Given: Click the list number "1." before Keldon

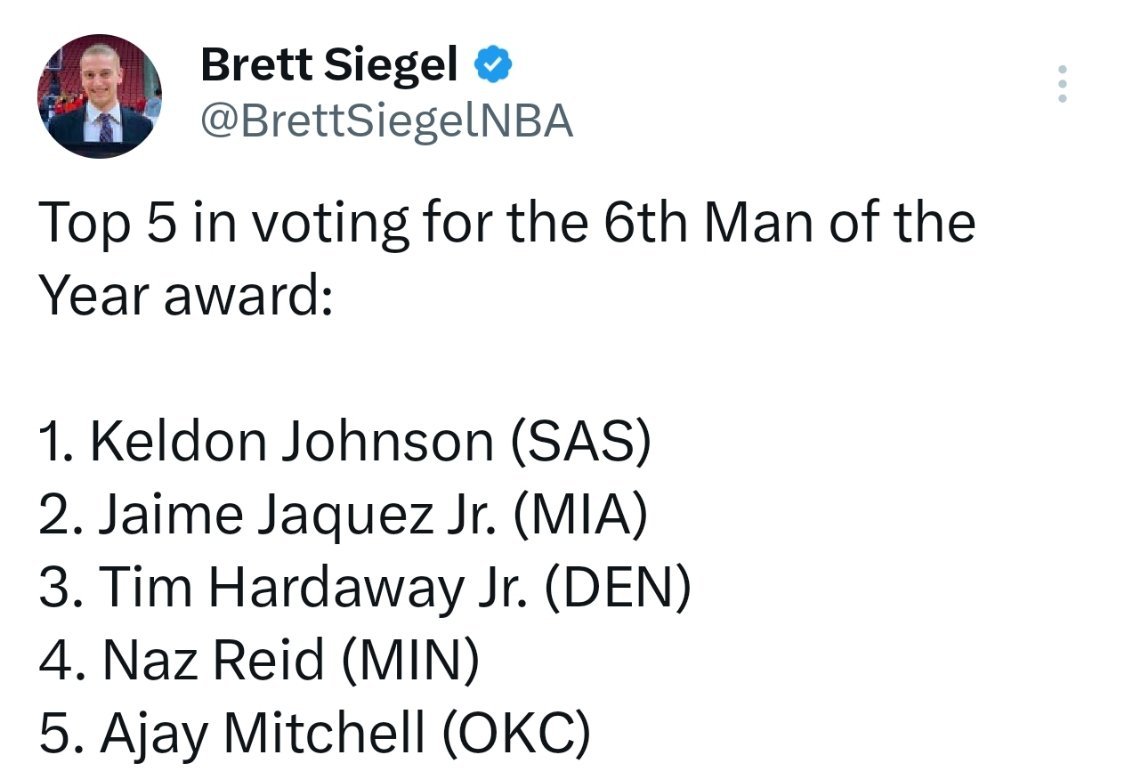Looking at the screenshot, I should coord(58,442).
